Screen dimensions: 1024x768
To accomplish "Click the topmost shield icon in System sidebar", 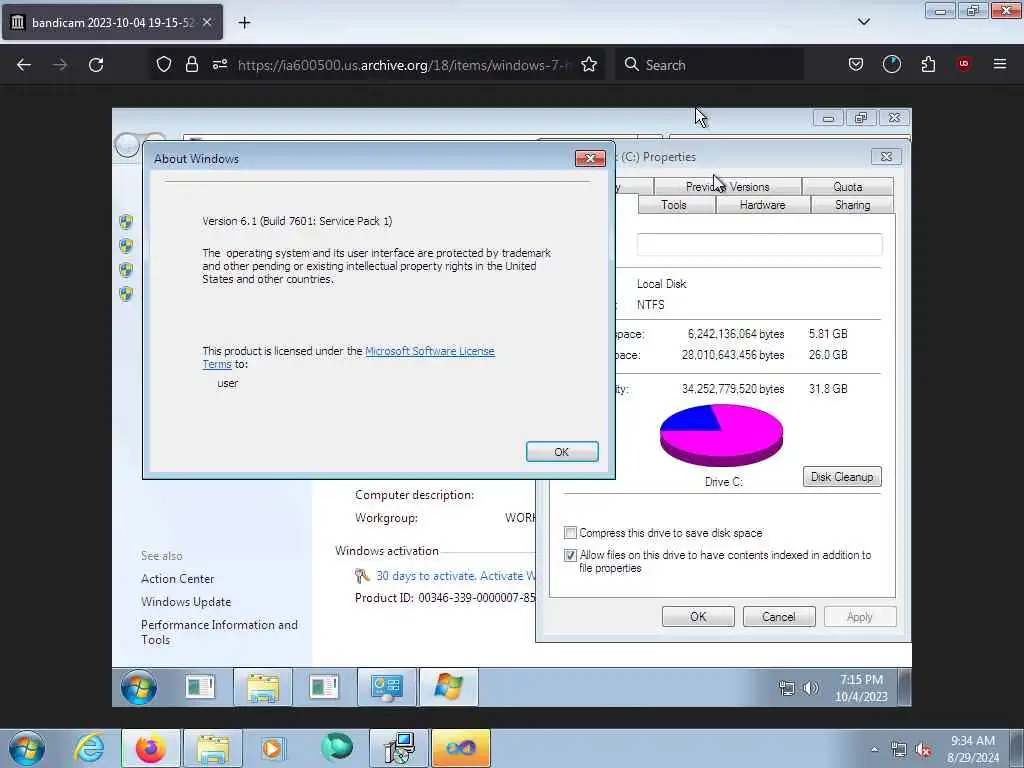I will [126, 222].
